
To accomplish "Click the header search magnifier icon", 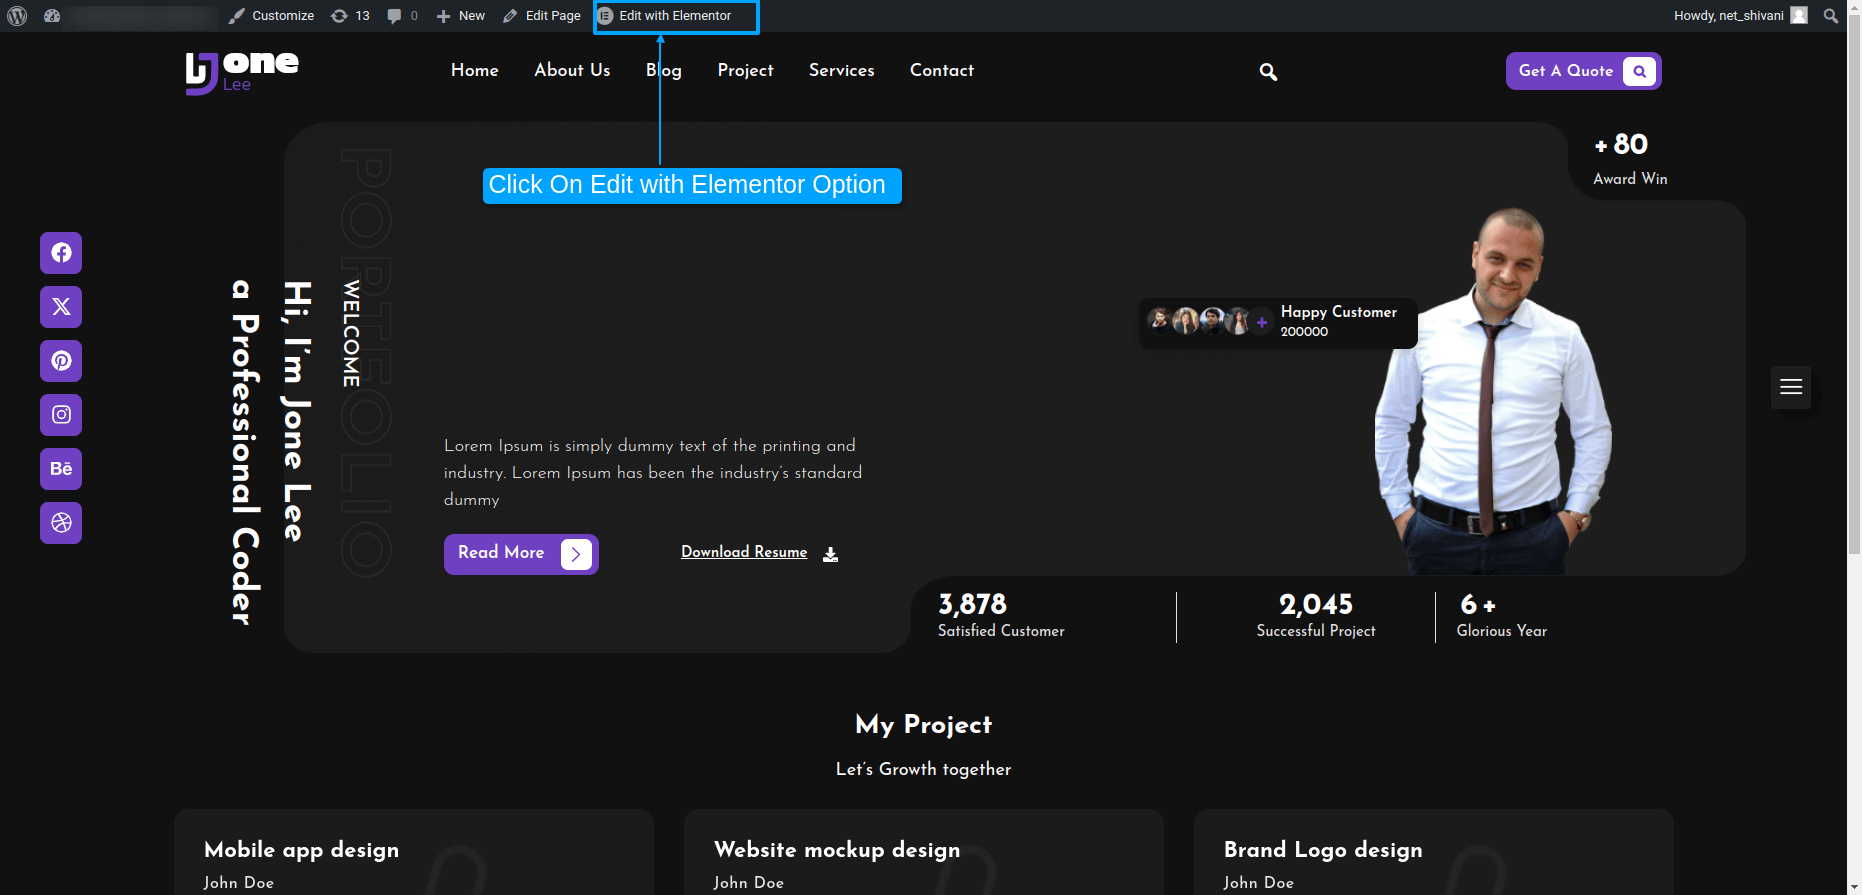I will pyautogui.click(x=1268, y=72).
